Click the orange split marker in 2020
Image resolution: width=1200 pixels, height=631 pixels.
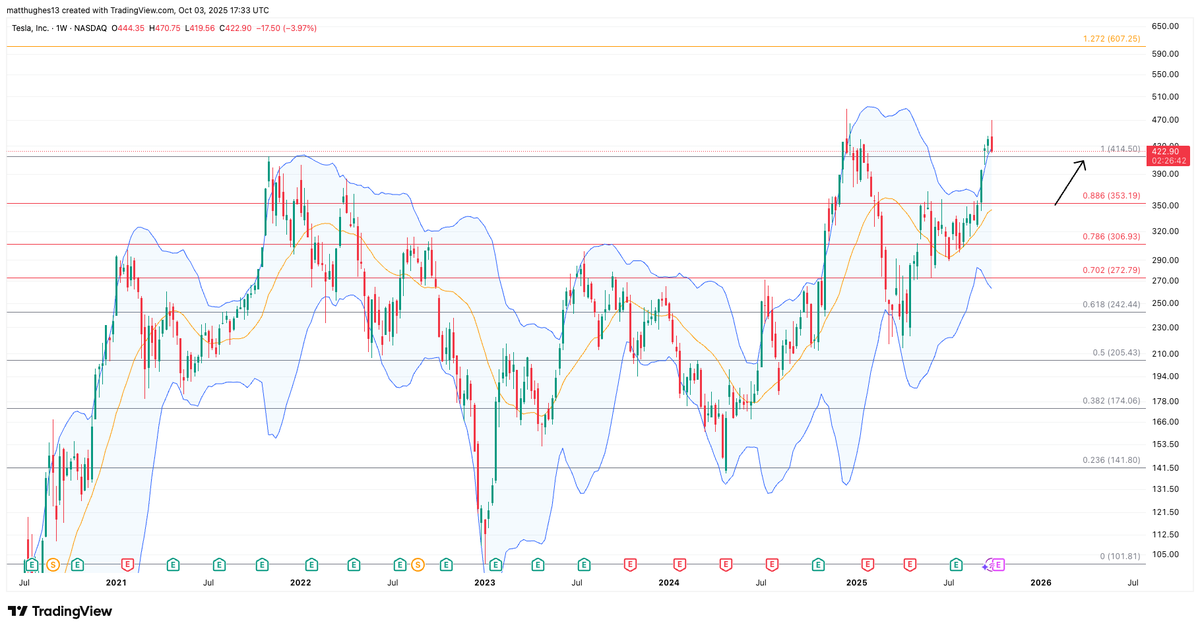[x=54, y=565]
